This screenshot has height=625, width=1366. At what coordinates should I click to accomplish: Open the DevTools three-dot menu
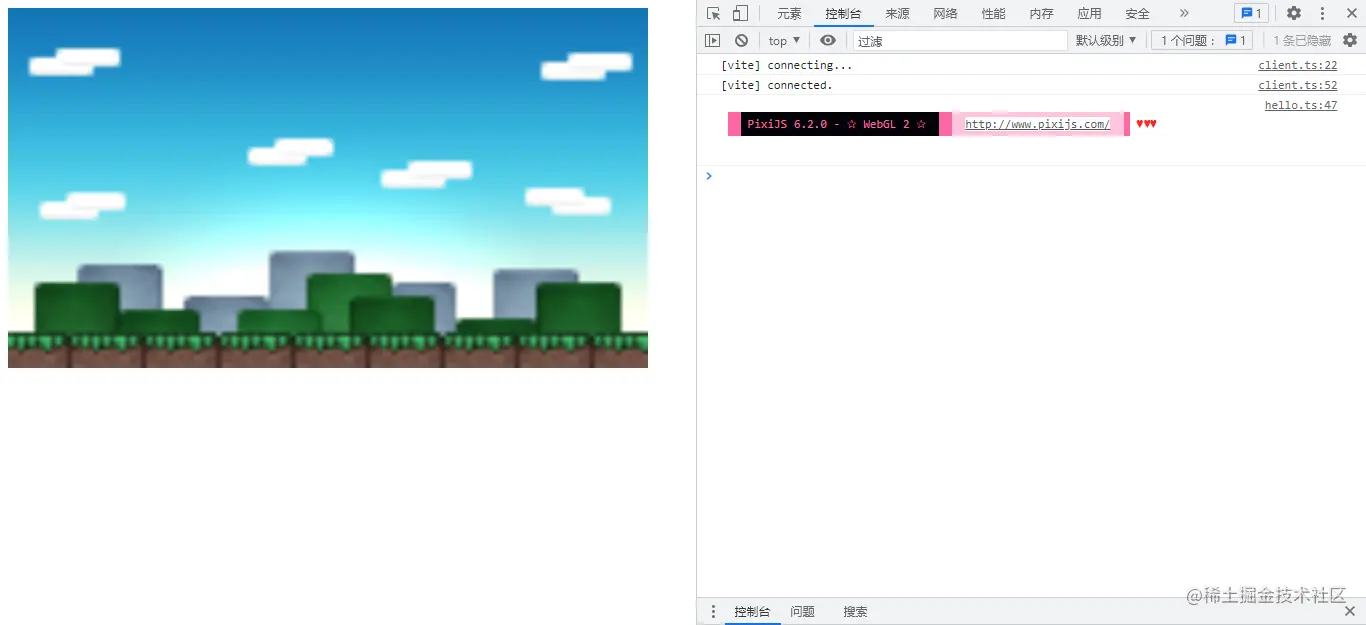(1322, 13)
